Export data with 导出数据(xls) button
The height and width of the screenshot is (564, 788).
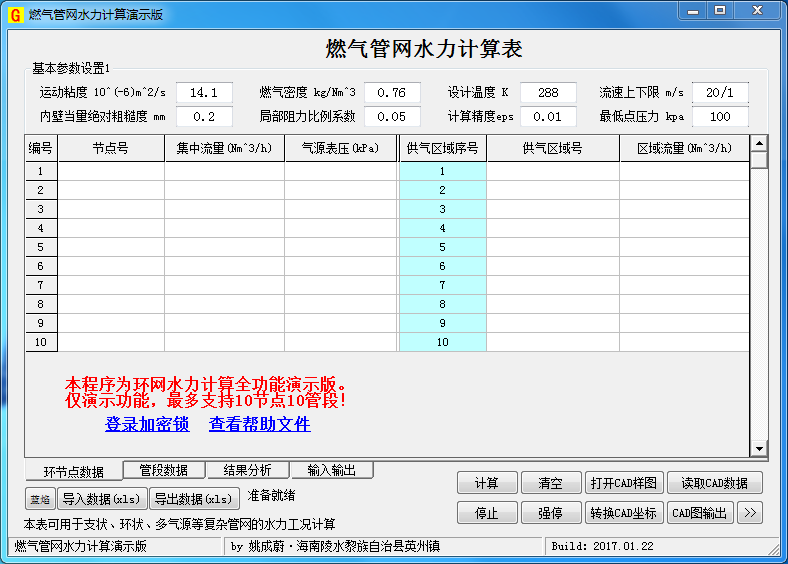tap(194, 498)
